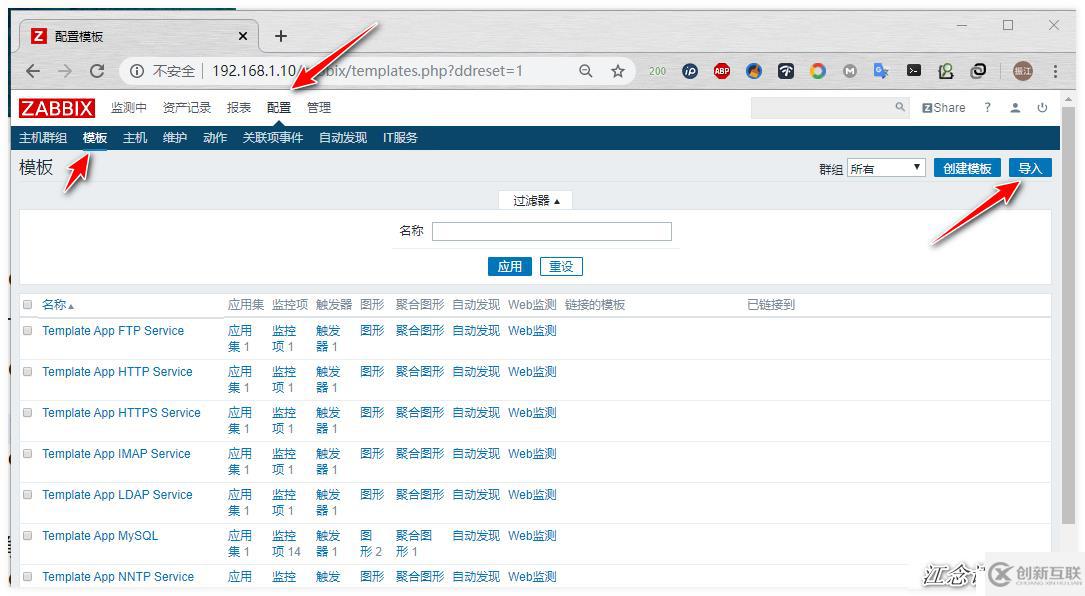The width and height of the screenshot is (1085, 596).
Task: Click the browser forward arrow
Action: pos(65,71)
